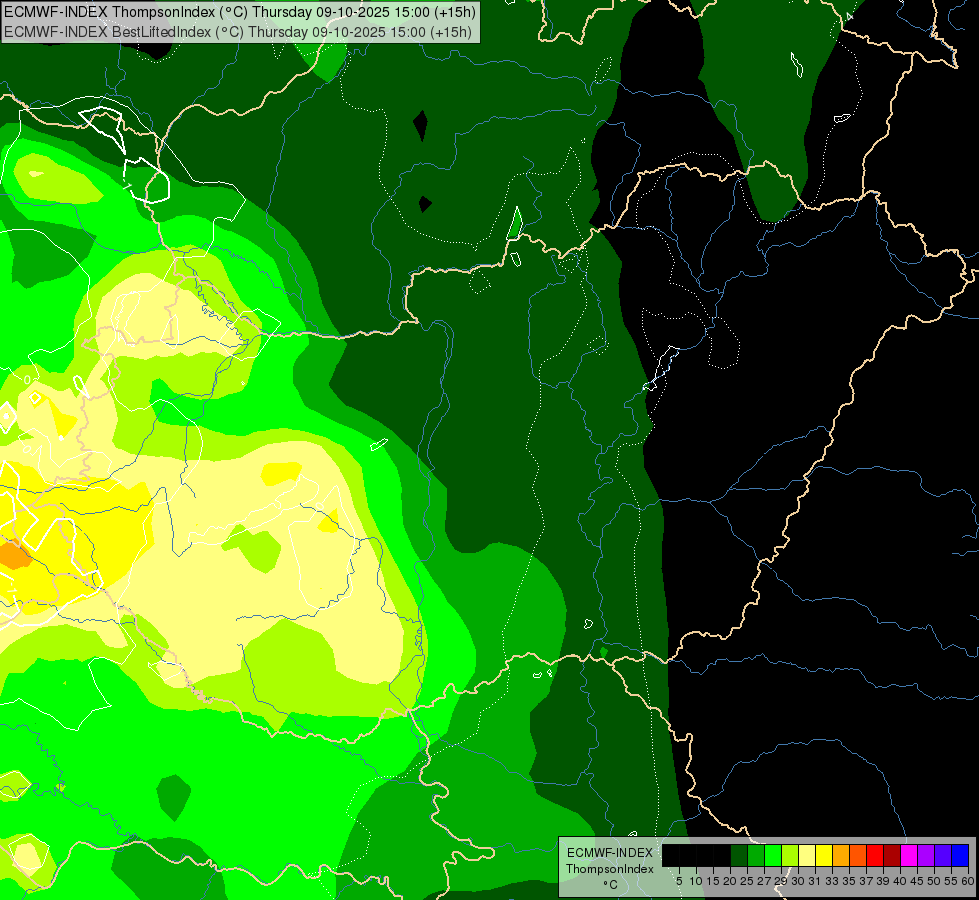The width and height of the screenshot is (979, 900).
Task: Select the magenta 40–45 legend swatch
Action: click(909, 855)
